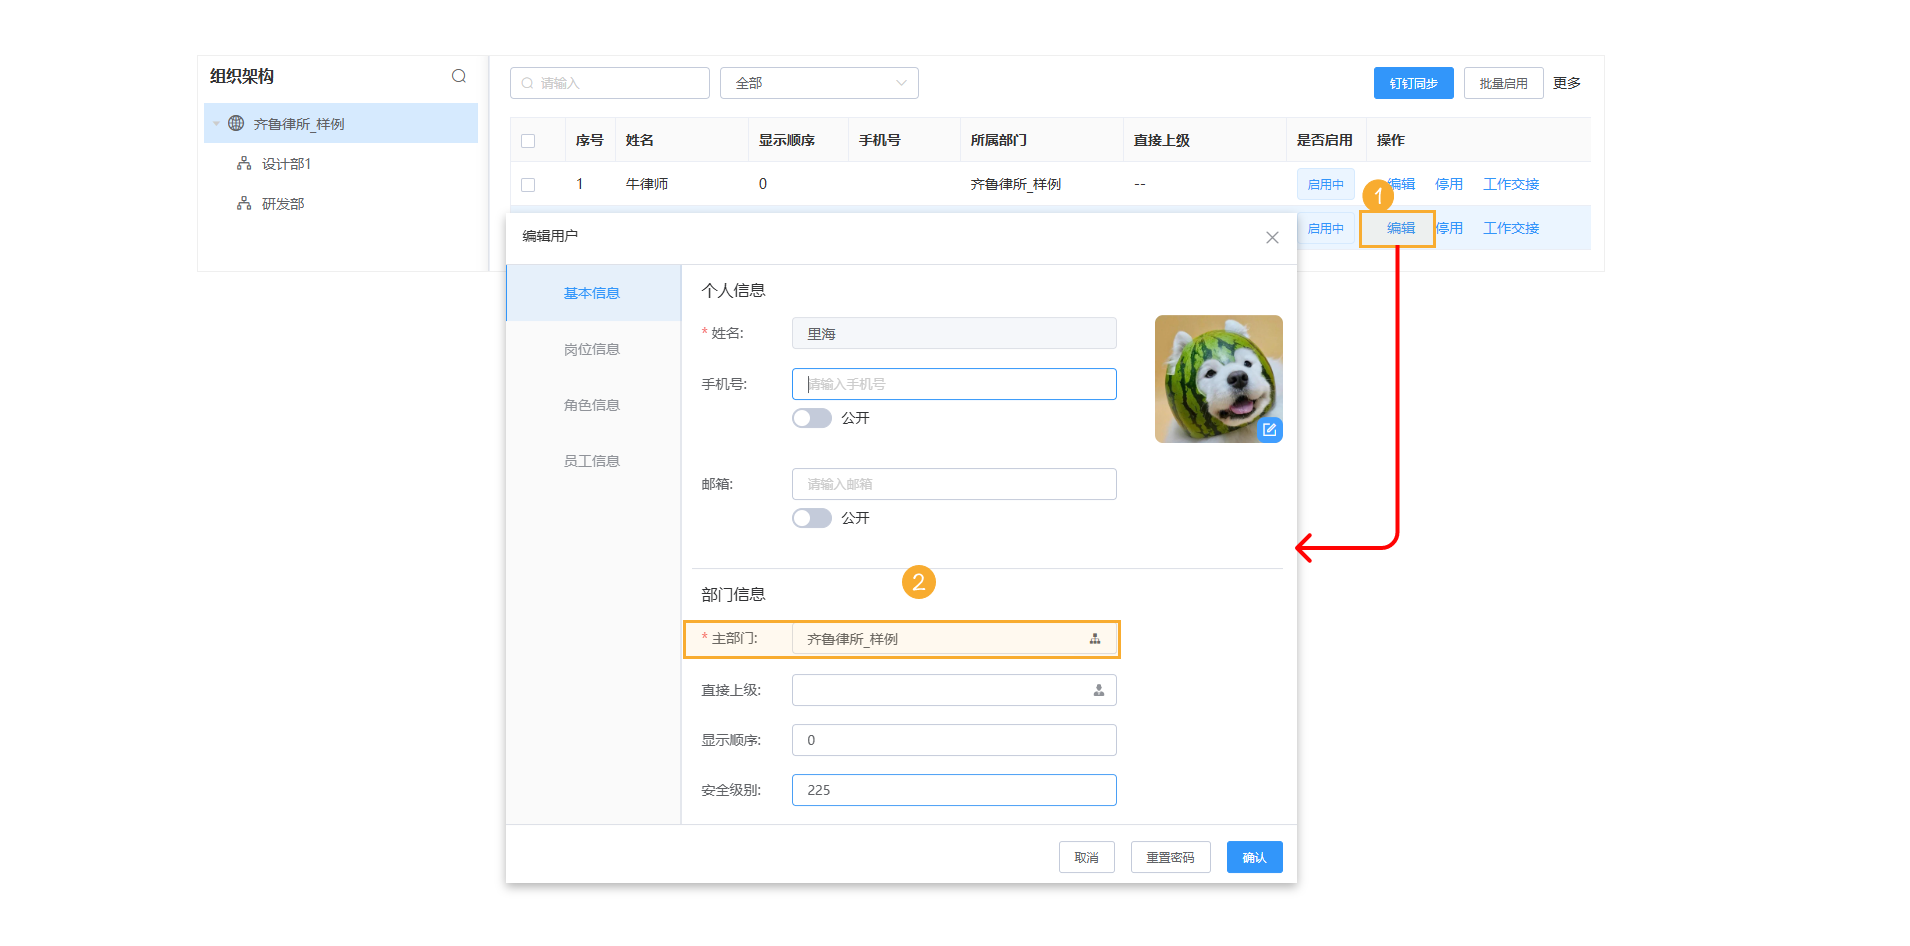
Task: Toggle the 公开 switch under email
Action: pyautogui.click(x=811, y=518)
